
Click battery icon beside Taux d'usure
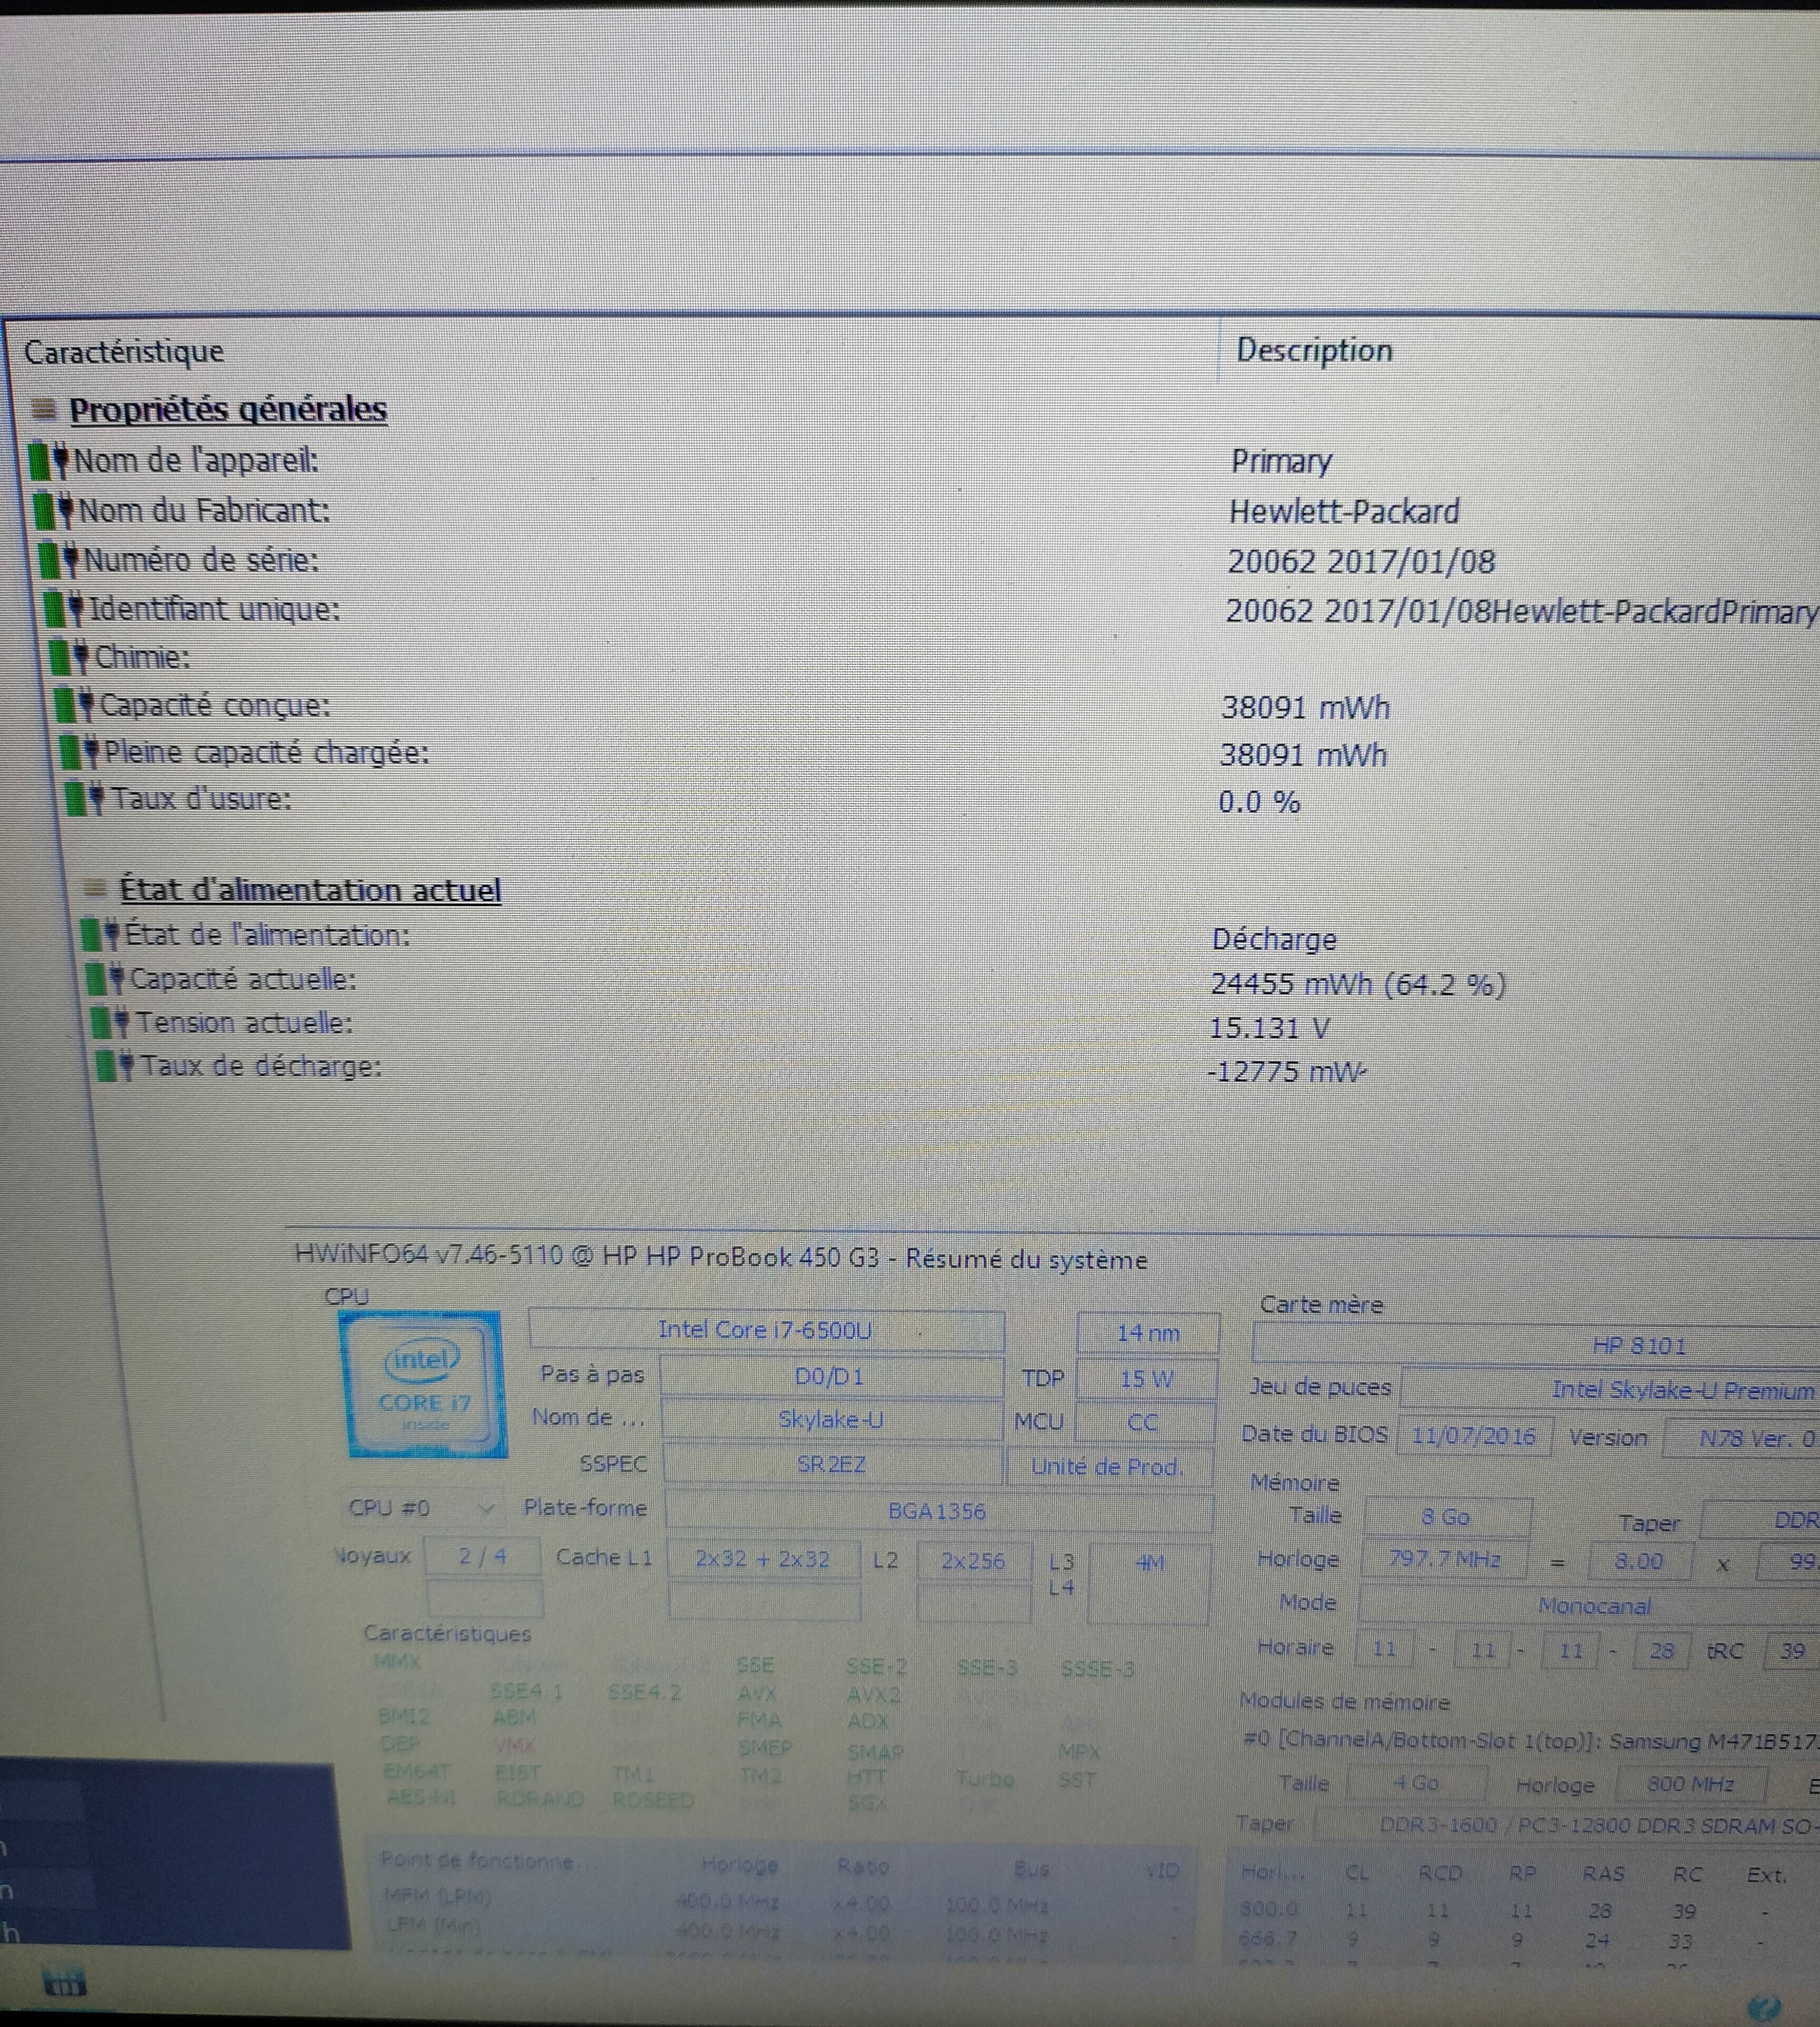point(85,800)
